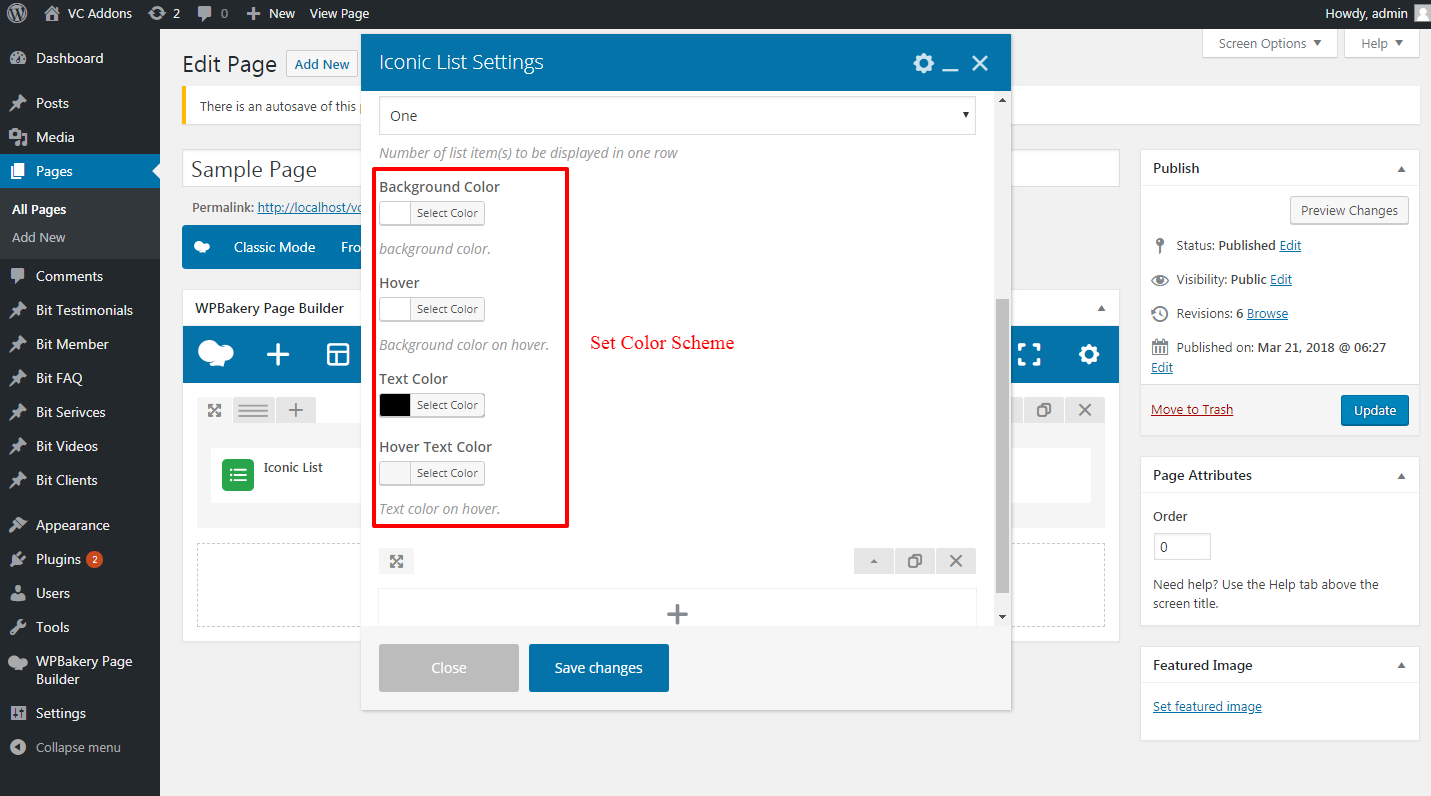
Task: Open the Plugins menu item
Action: [x=58, y=559]
